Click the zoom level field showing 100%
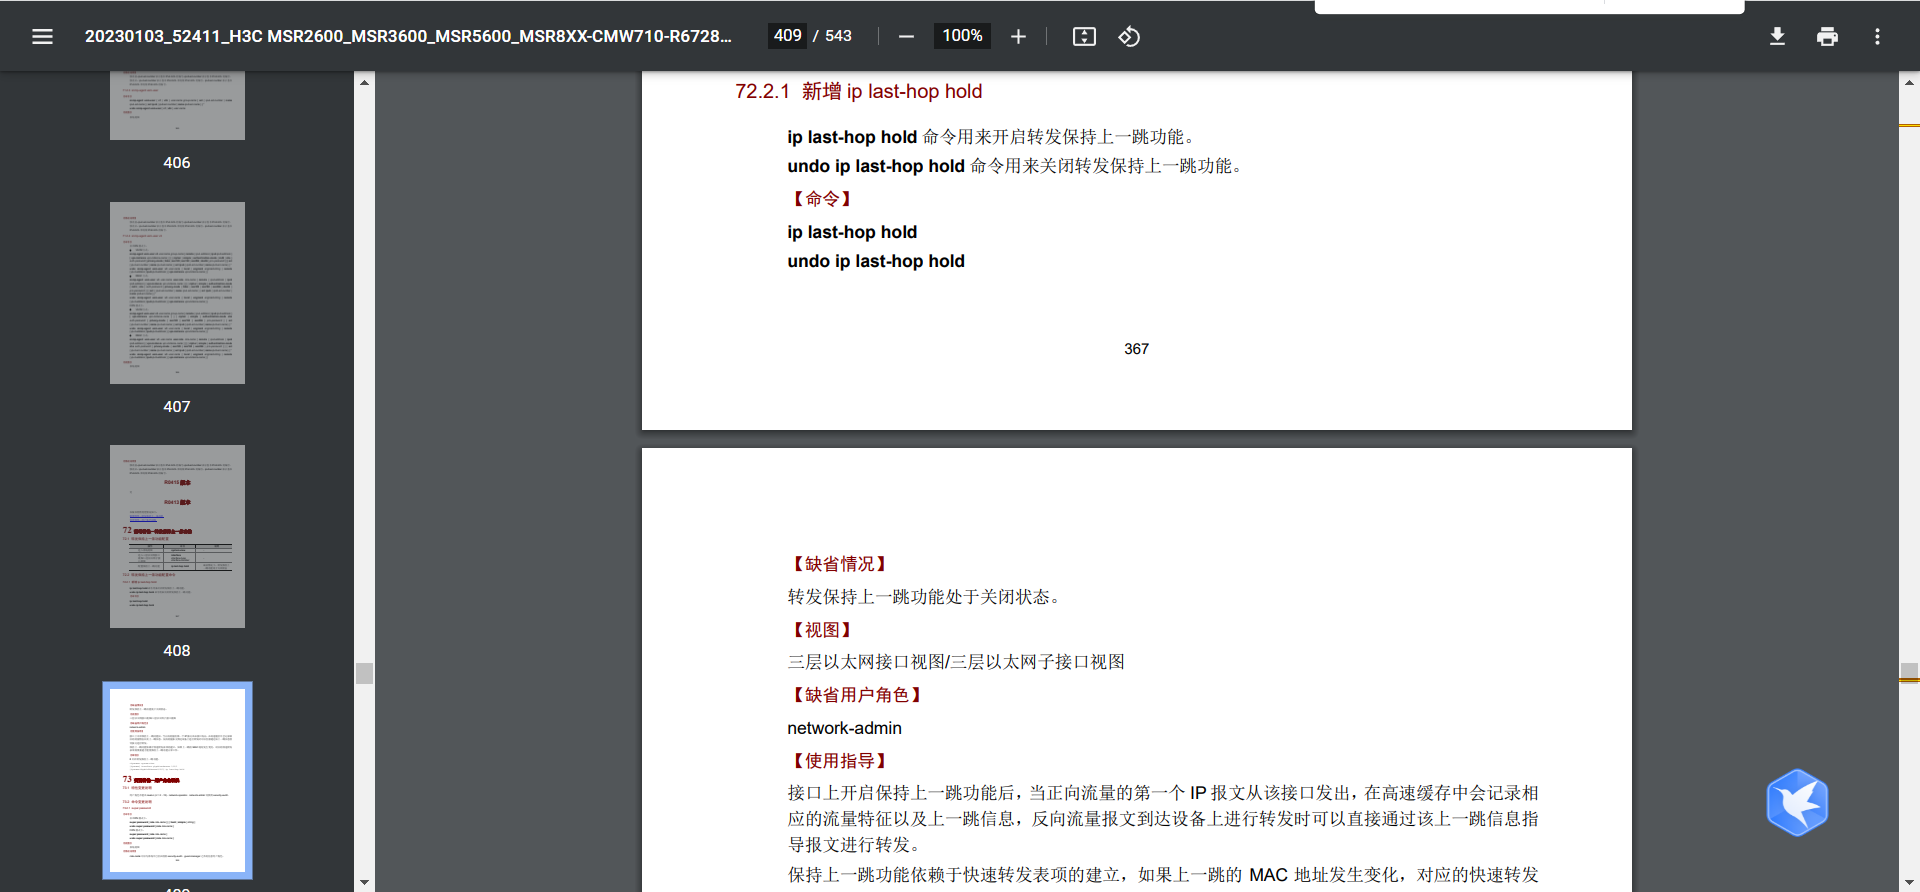The width and height of the screenshot is (1920, 892). pos(962,36)
